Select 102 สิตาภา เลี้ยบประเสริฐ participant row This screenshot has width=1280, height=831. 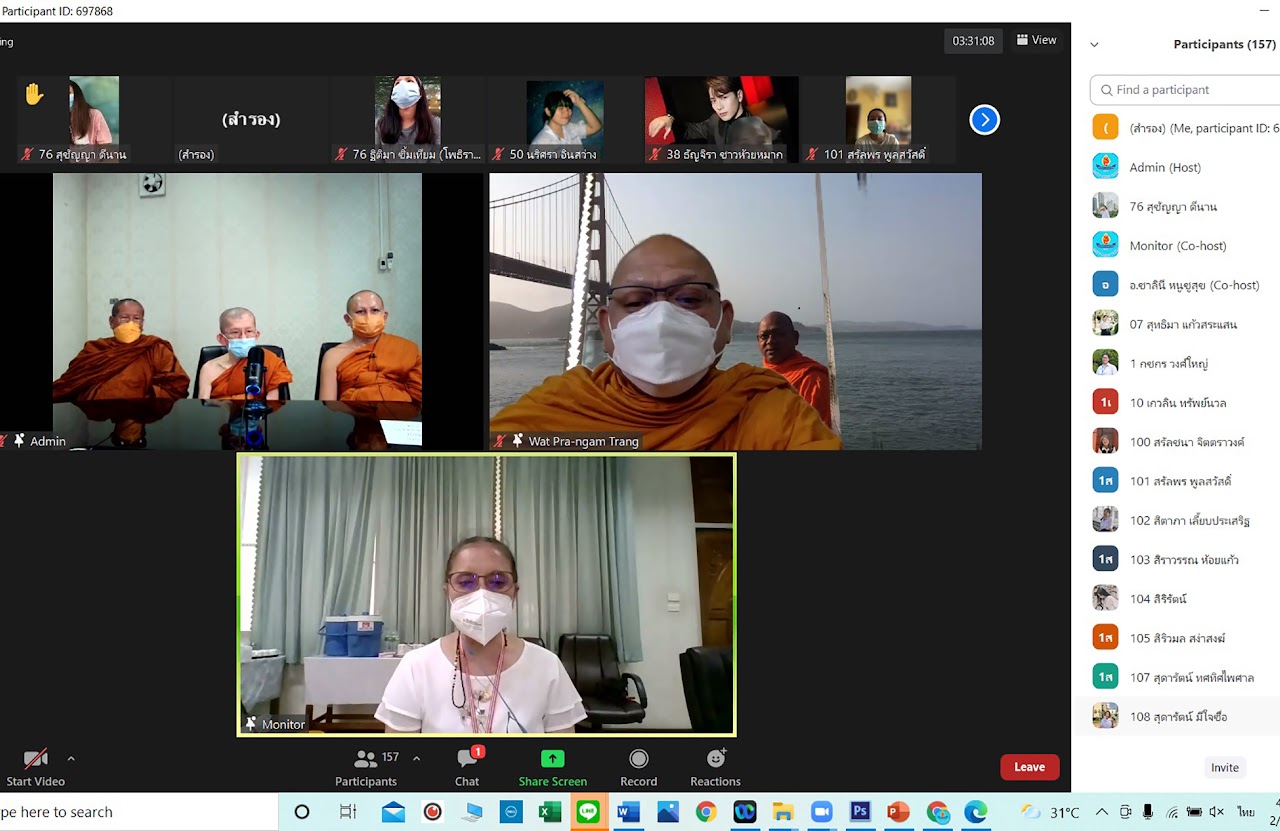click(1180, 520)
